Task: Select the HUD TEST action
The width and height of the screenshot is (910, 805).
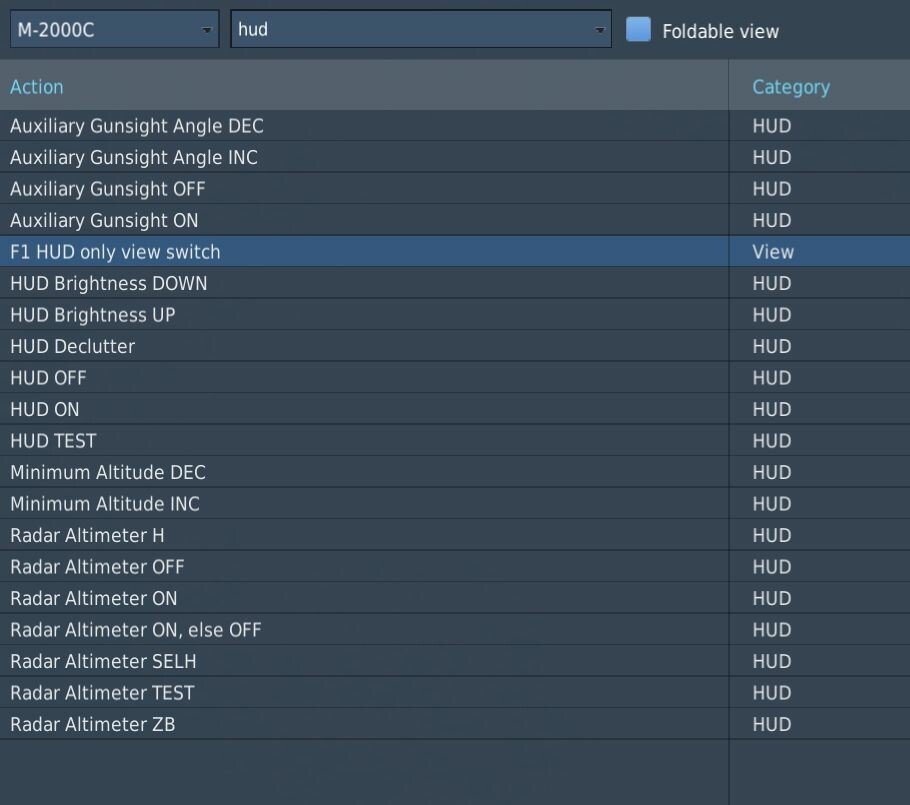Action: tap(53, 441)
